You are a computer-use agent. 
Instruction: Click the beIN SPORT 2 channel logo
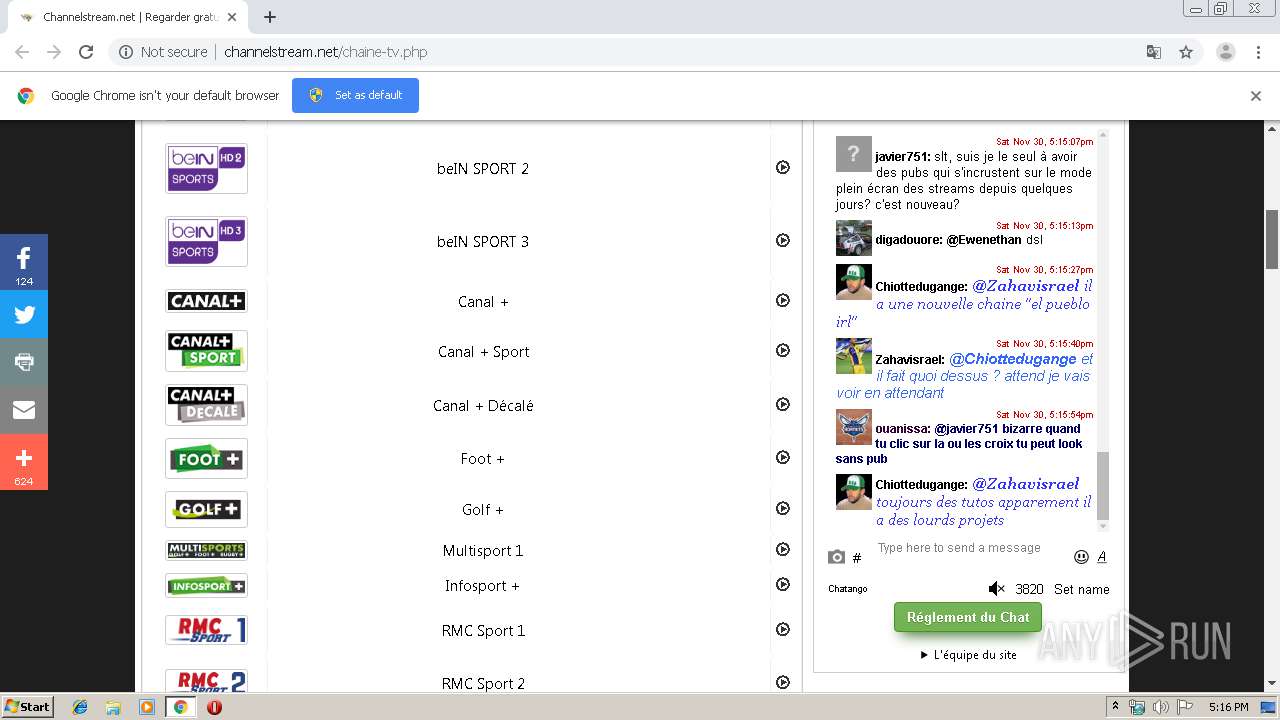206,168
